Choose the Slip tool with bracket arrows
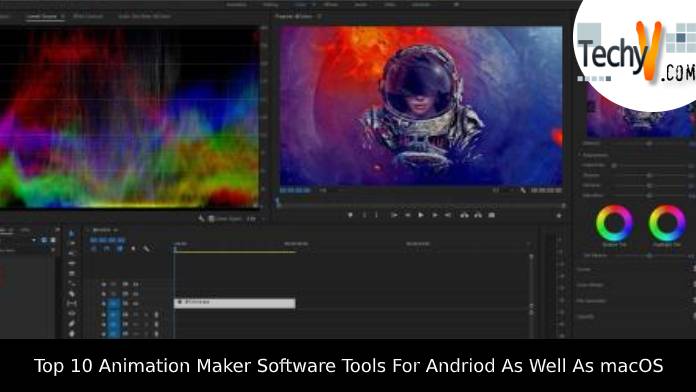Viewport: 696px width, 392px height. pyautogui.click(x=71, y=304)
